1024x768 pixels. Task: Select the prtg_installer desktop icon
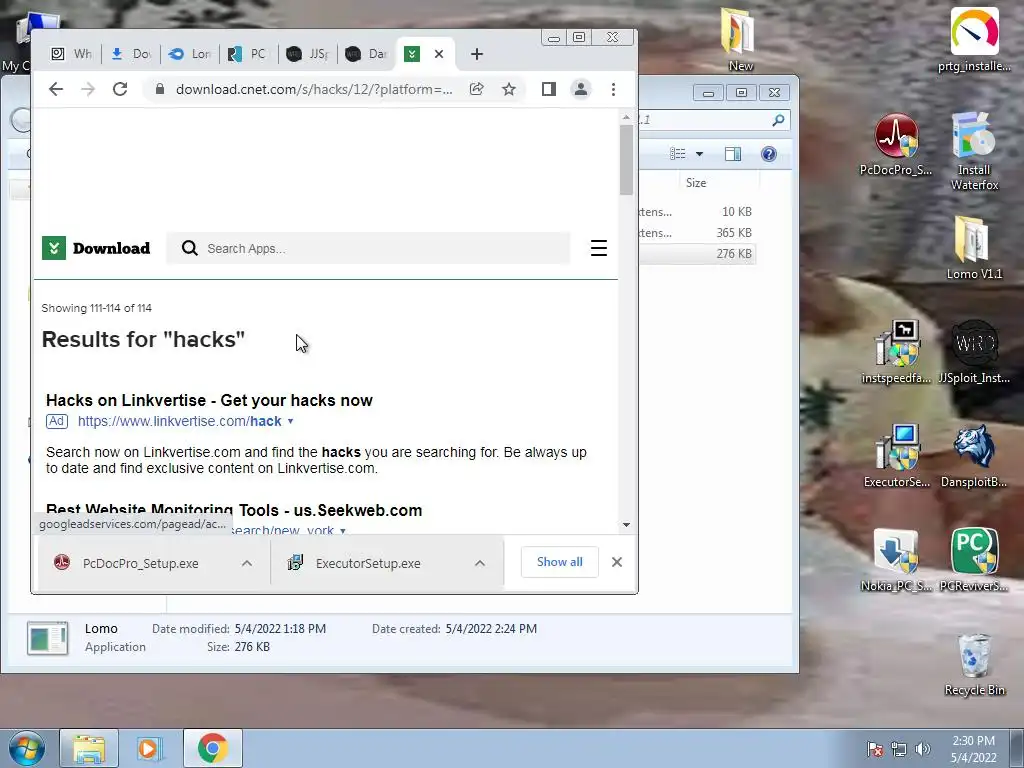(x=974, y=39)
